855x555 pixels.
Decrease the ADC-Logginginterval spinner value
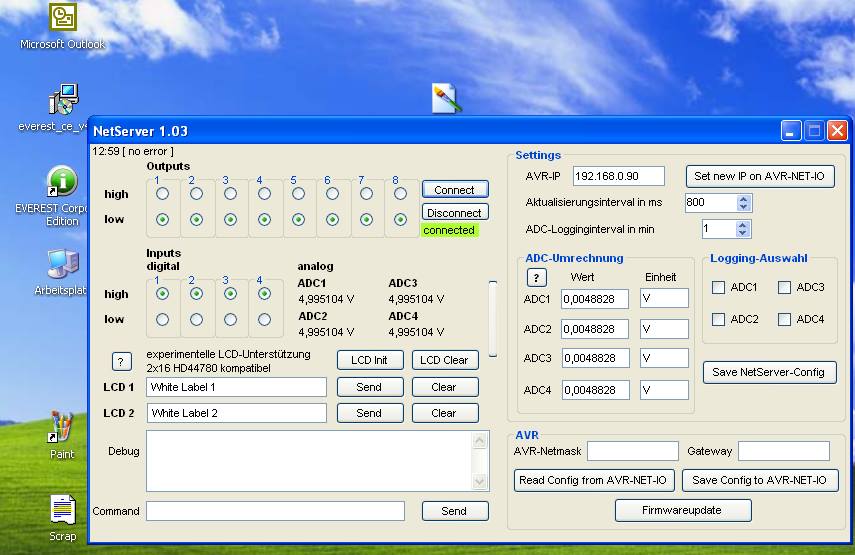(x=743, y=233)
